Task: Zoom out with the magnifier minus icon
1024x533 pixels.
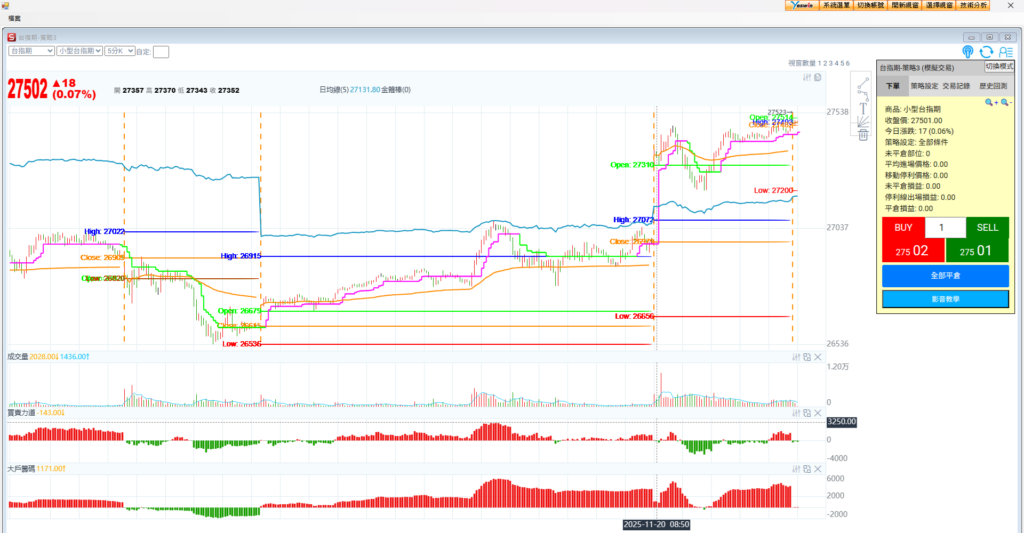Action: coord(1005,102)
